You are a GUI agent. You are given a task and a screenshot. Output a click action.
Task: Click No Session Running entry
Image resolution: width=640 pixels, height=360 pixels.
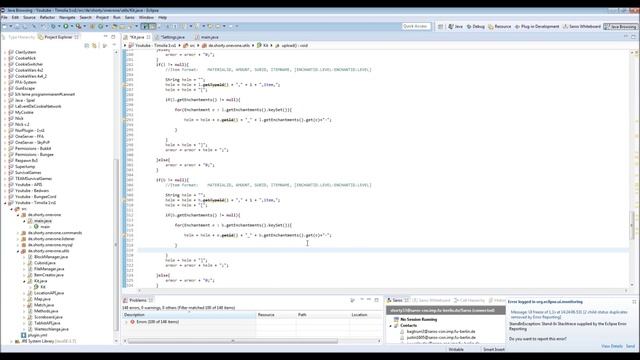pyautogui.click(x=418, y=320)
